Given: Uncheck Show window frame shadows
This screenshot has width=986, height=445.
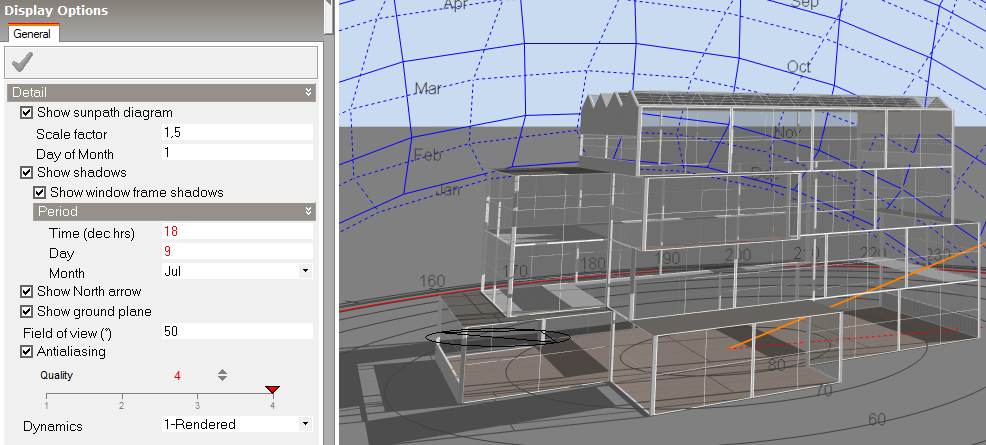Looking at the screenshot, I should (x=40, y=192).
